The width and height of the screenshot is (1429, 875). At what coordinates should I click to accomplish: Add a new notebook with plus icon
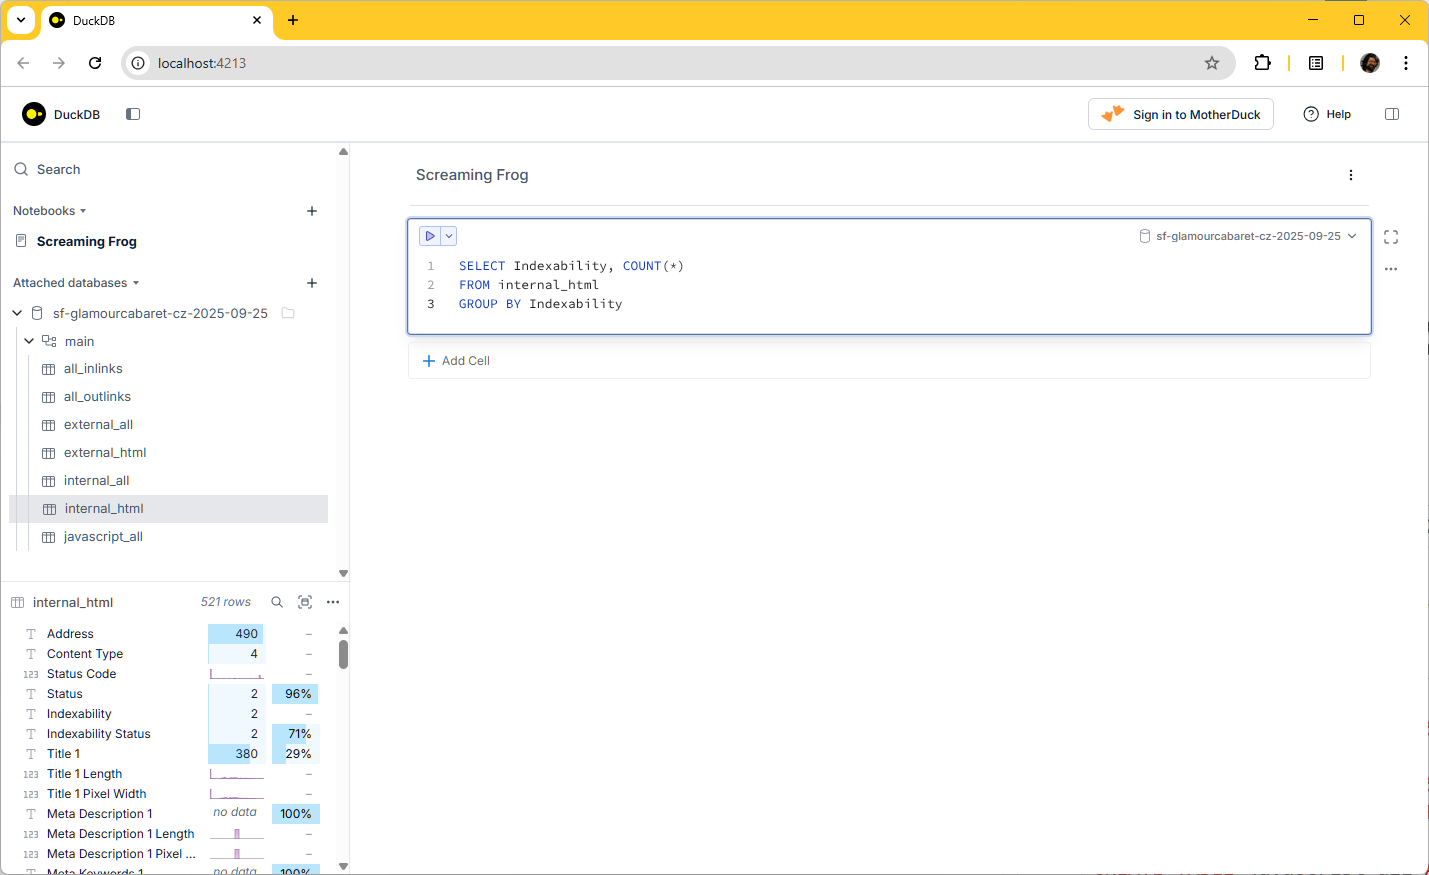[x=312, y=211]
